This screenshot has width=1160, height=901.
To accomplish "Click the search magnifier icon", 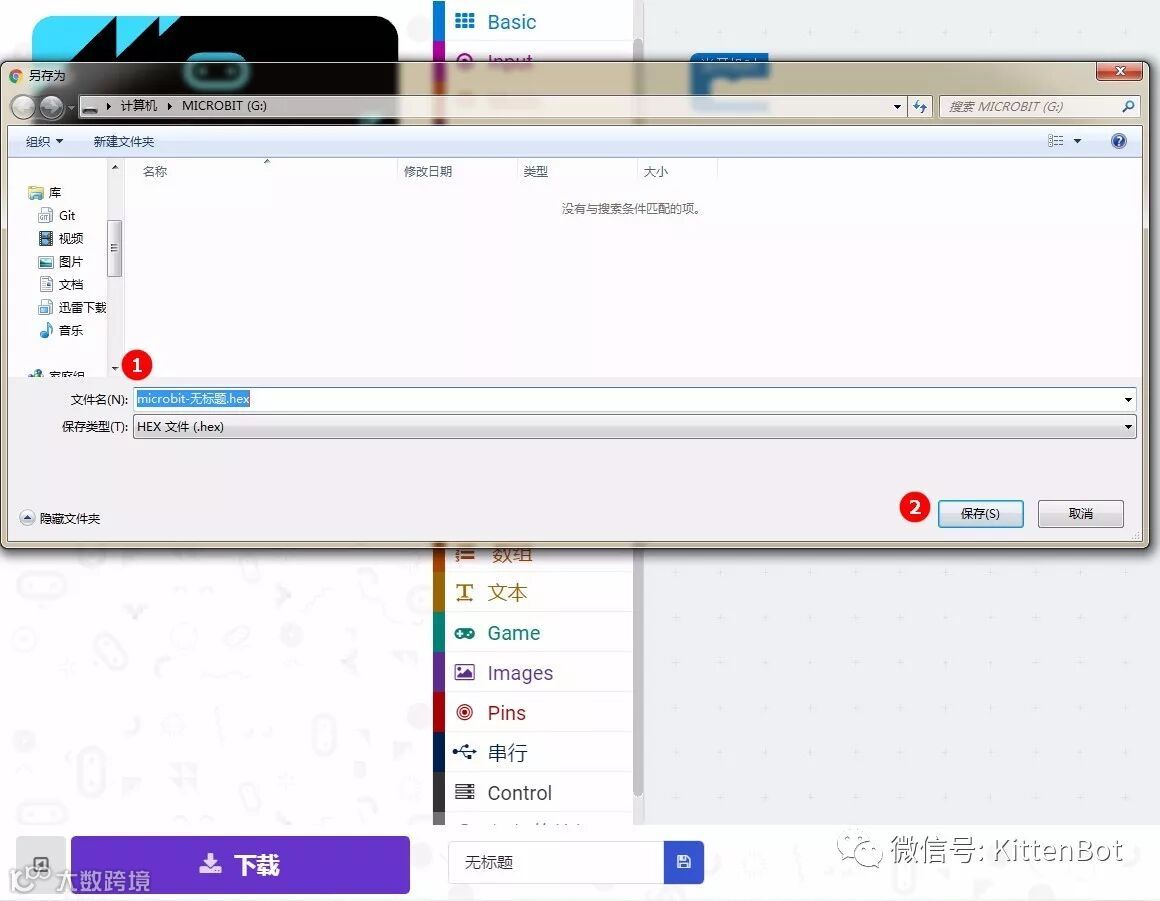I will coord(1128,107).
